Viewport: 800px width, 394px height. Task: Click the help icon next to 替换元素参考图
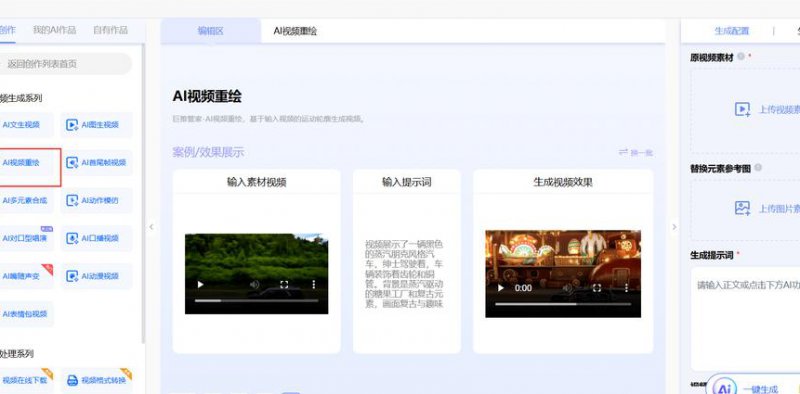(758, 167)
